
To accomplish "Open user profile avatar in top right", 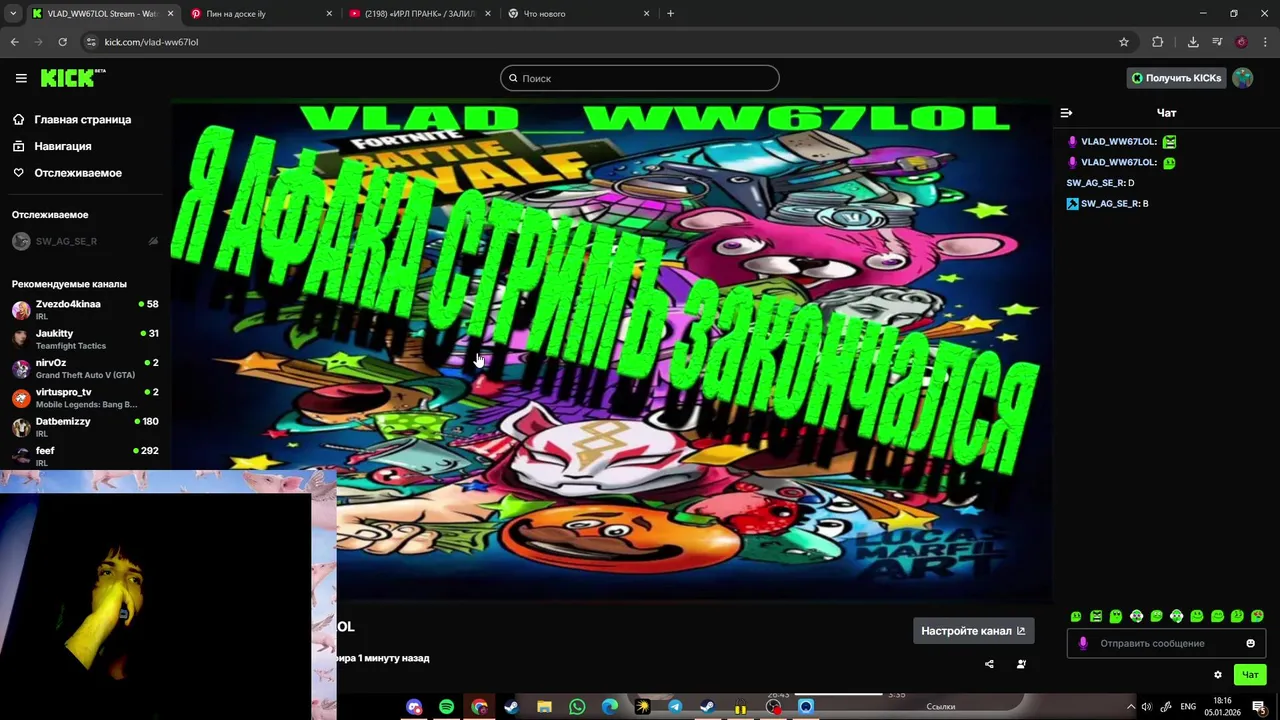I will [1242, 78].
